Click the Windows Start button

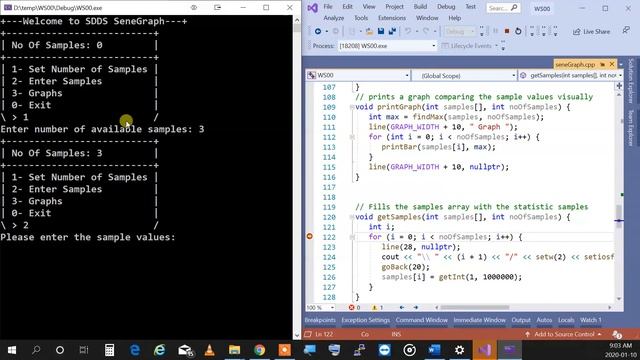point(12,350)
